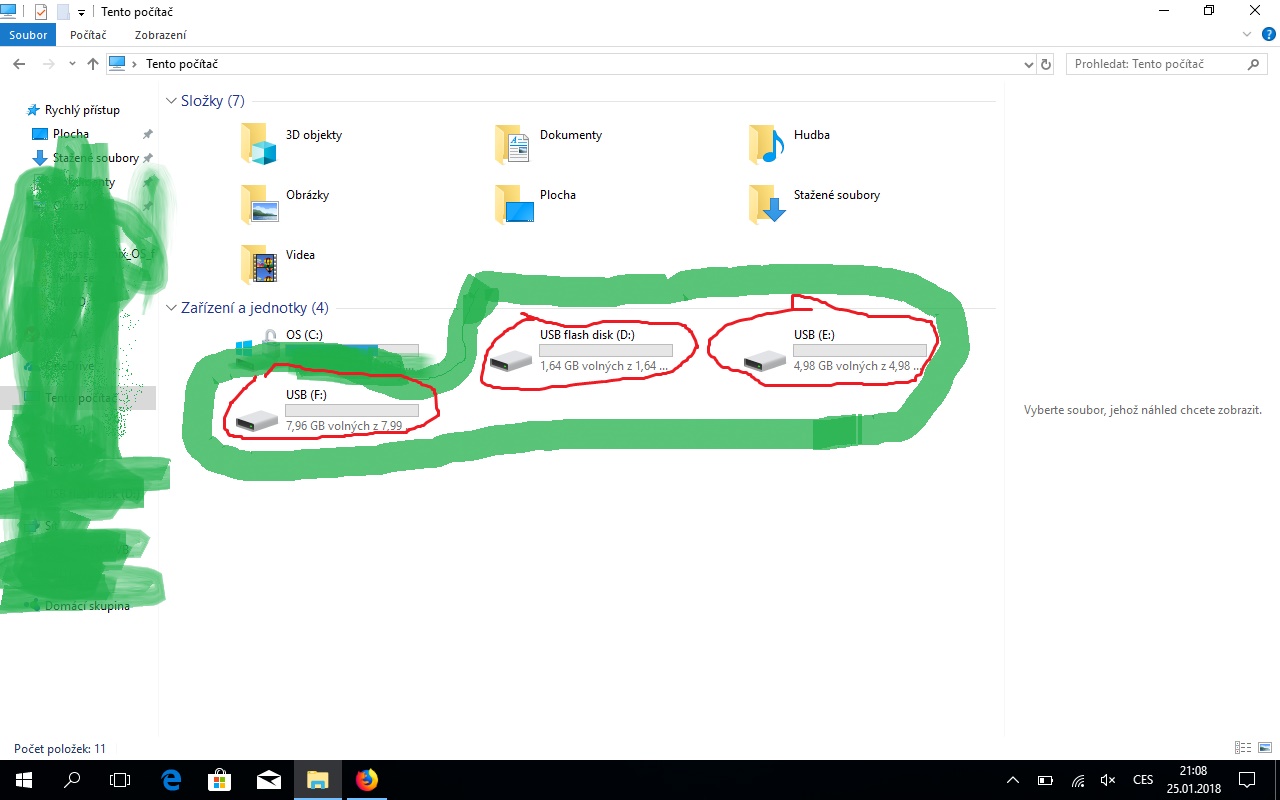Click the USB (F:) capacity bar
1280x800 pixels.
click(x=352, y=411)
